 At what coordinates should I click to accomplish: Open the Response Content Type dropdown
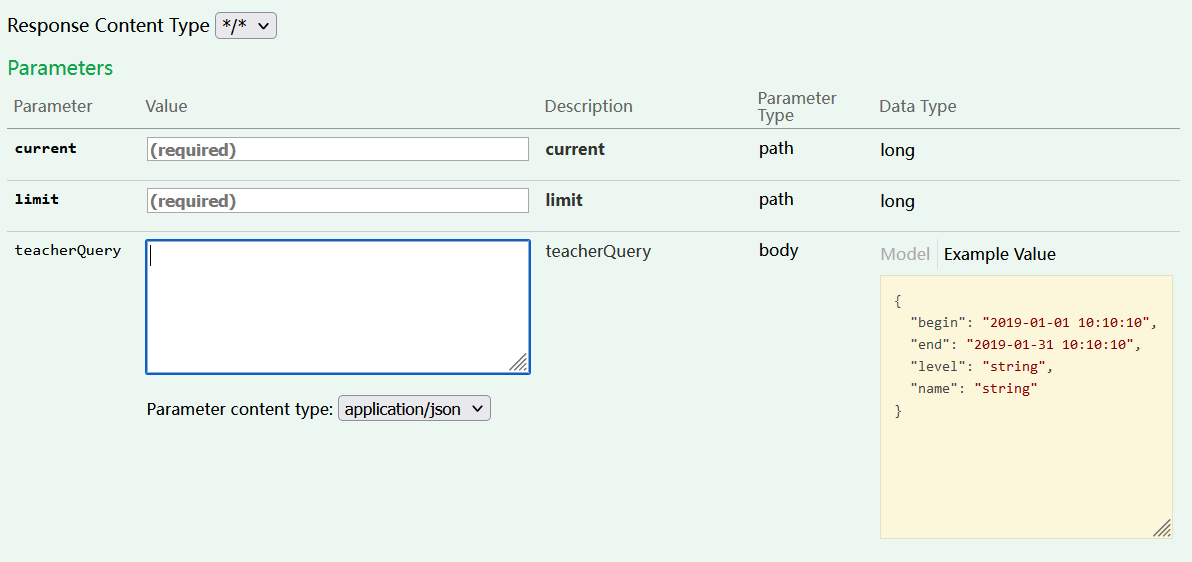pos(246,26)
